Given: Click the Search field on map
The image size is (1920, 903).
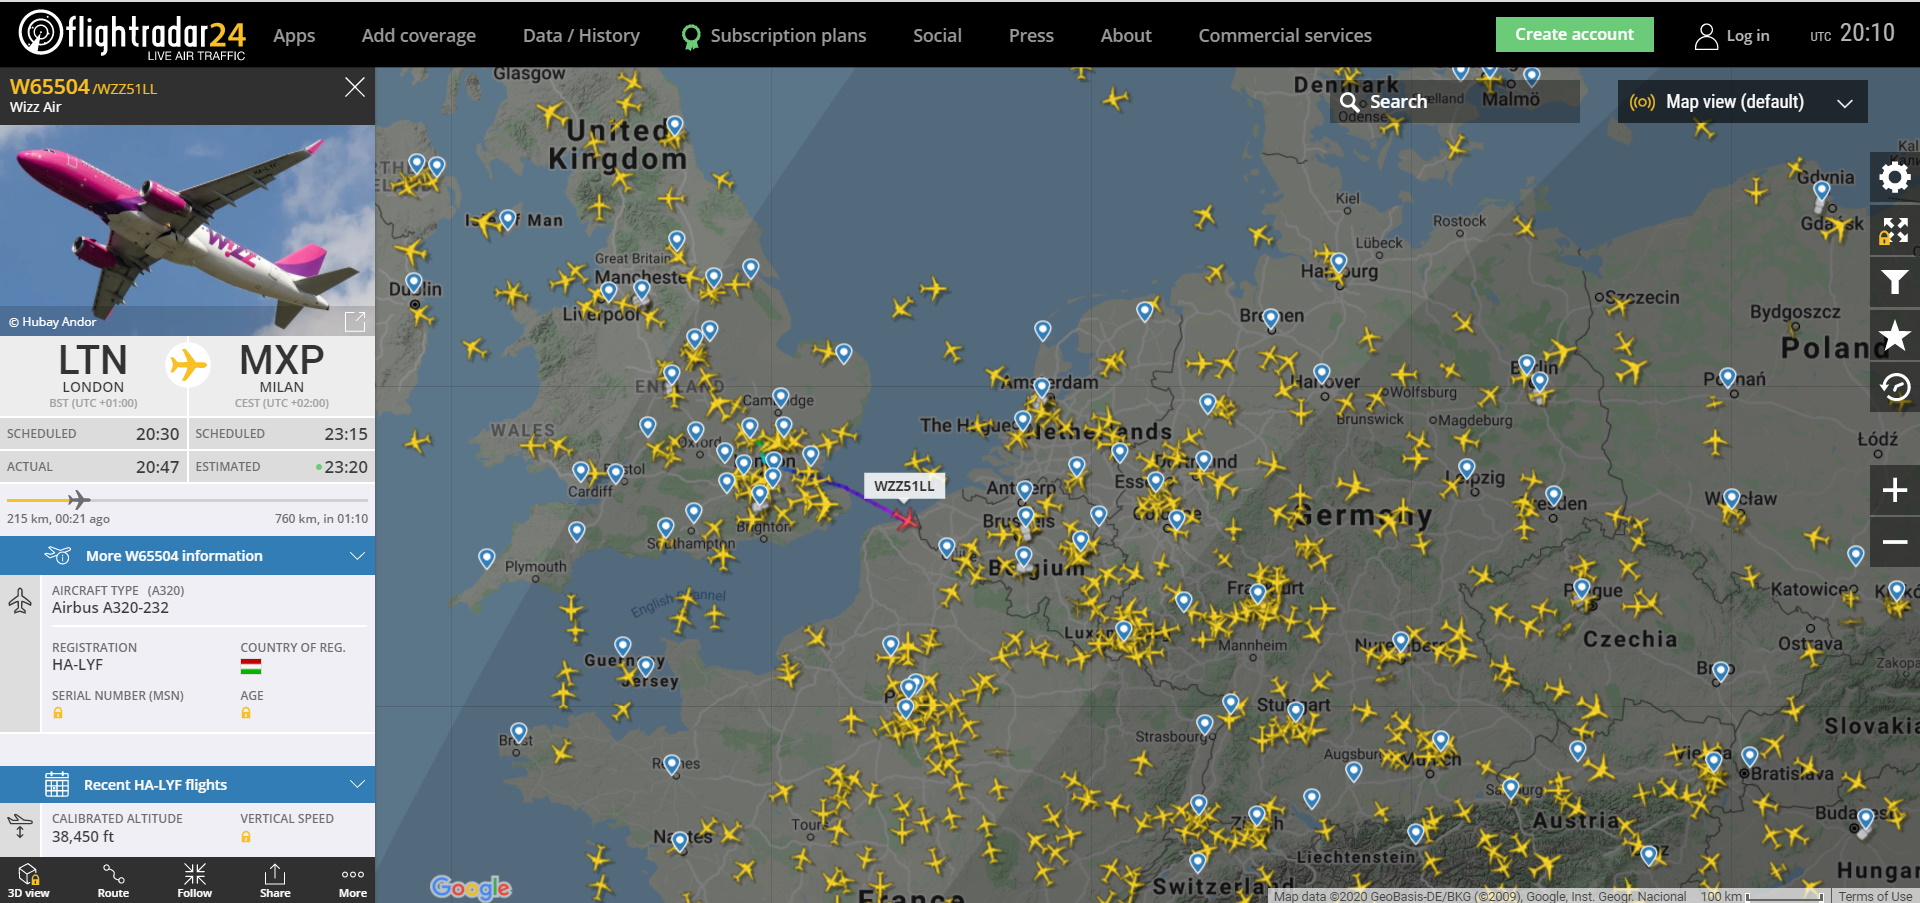Looking at the screenshot, I should [x=1455, y=101].
